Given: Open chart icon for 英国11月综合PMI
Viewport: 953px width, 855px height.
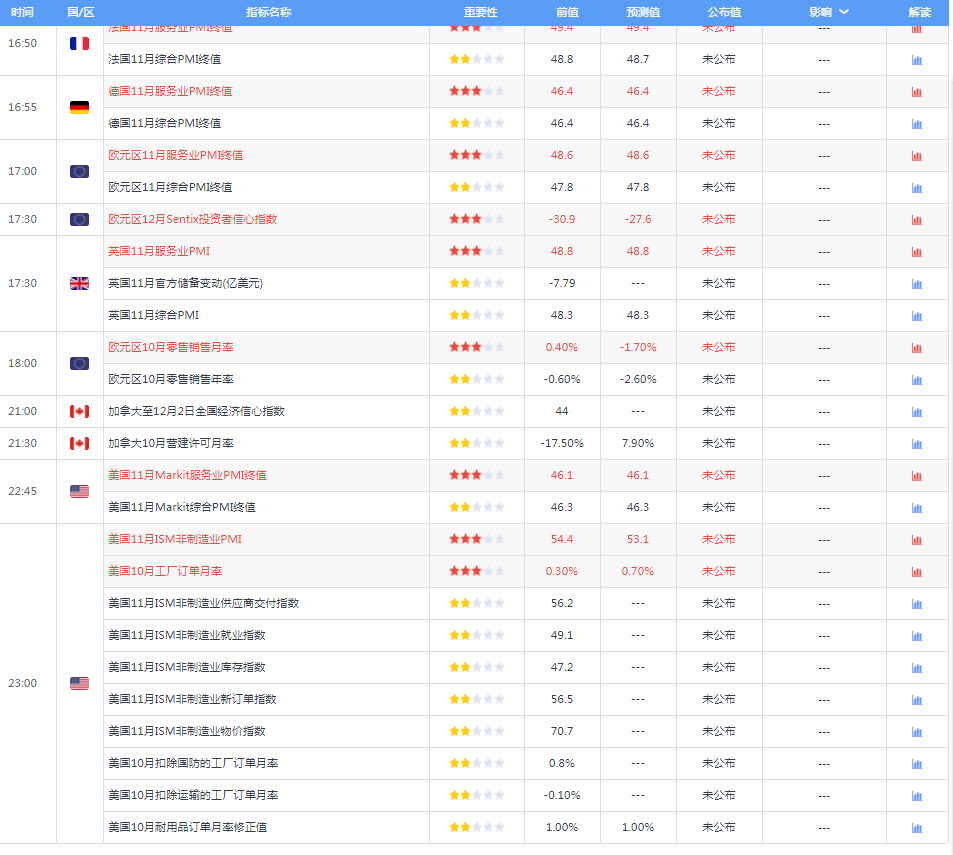Looking at the screenshot, I should 917,315.
